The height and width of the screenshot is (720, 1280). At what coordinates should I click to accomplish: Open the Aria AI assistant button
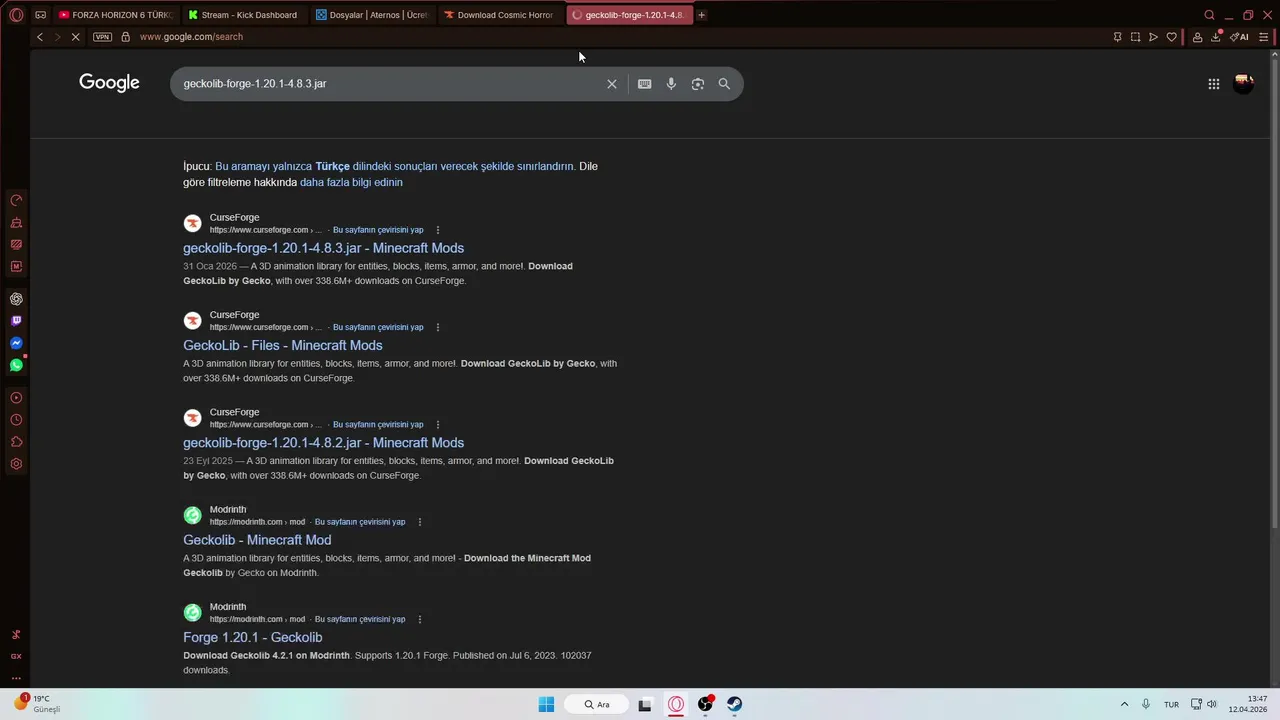(1240, 37)
